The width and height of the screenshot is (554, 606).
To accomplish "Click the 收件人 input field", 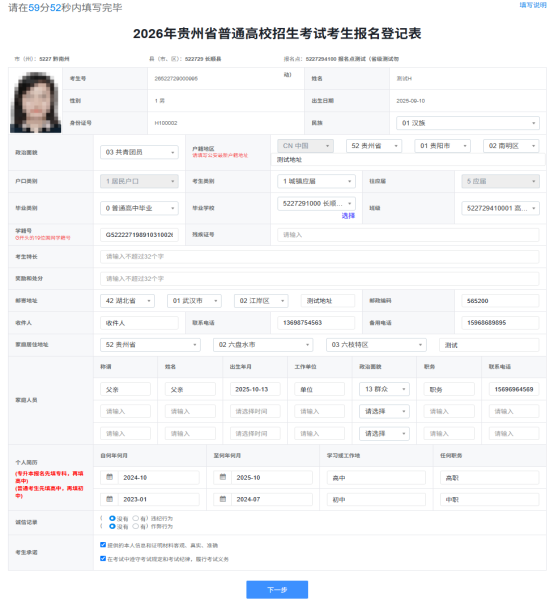I will [139, 323].
